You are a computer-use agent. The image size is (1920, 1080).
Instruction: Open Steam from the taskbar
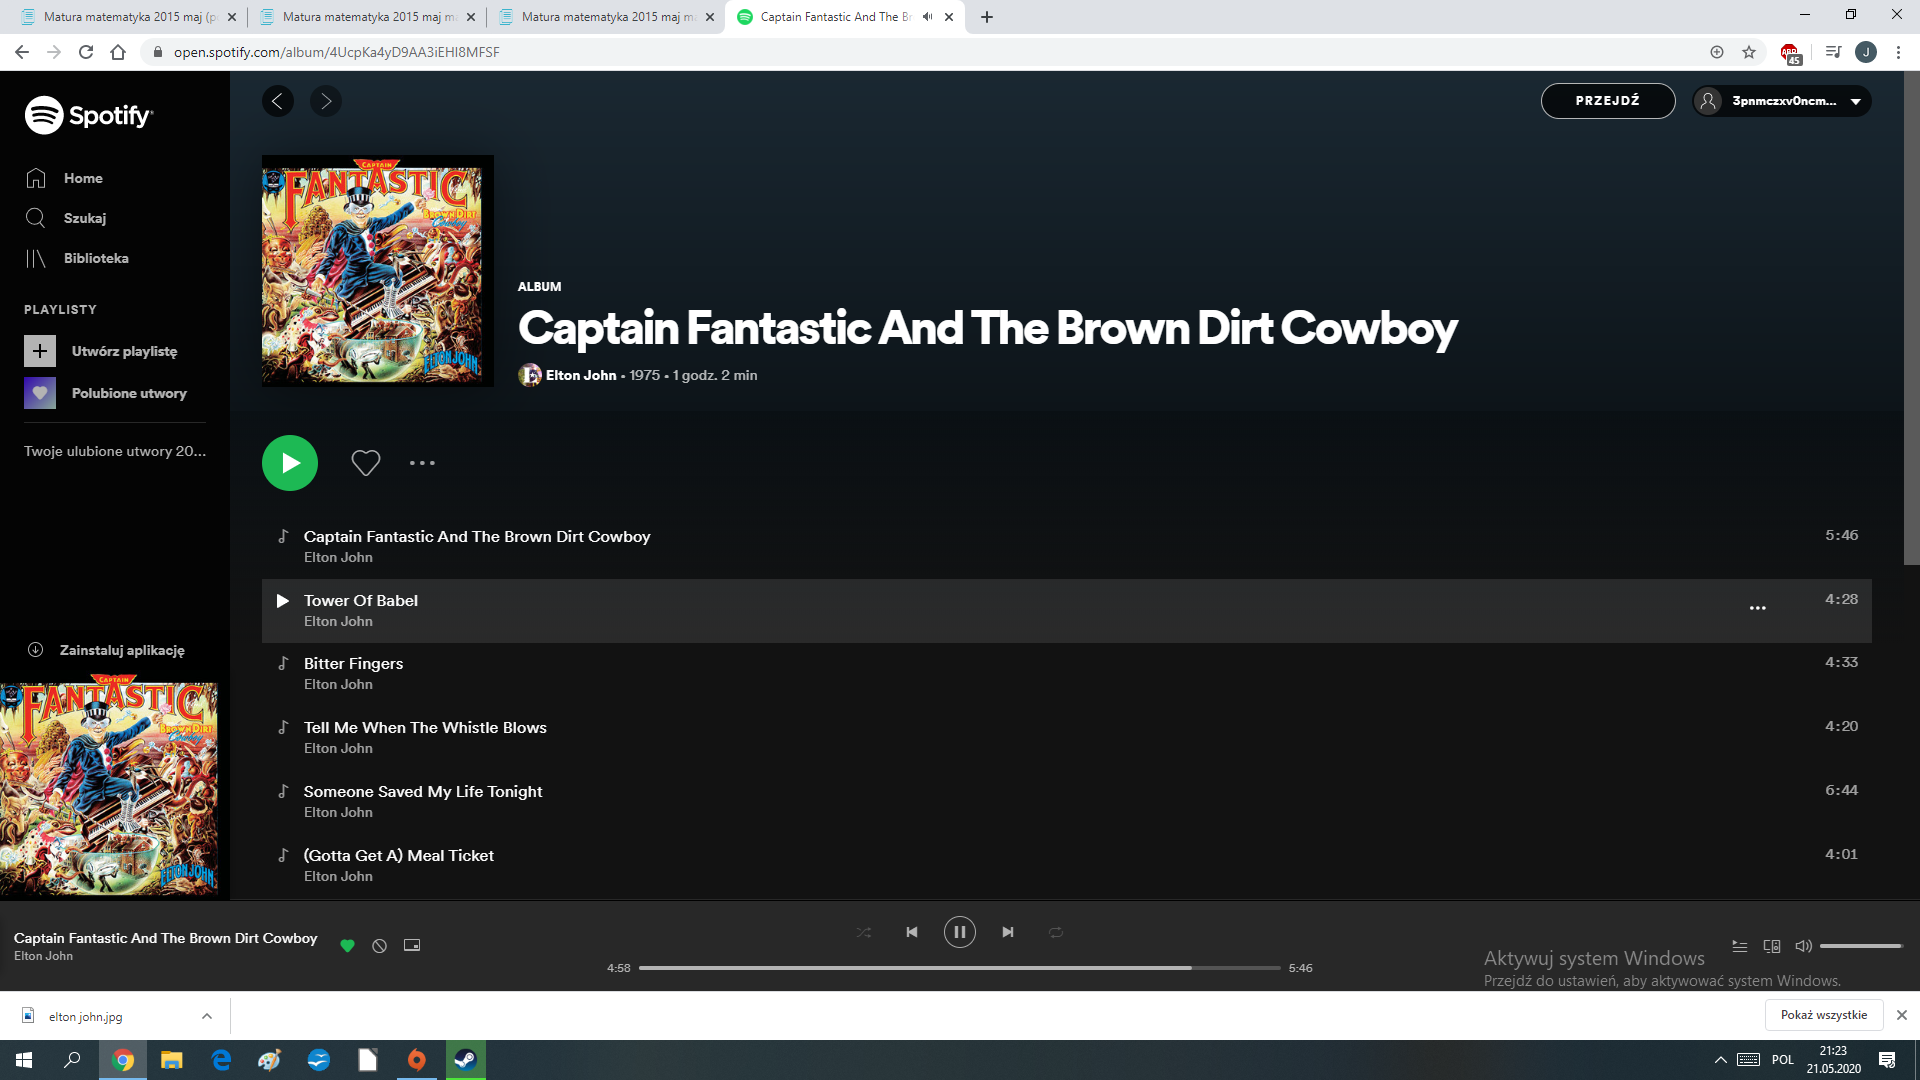[466, 1060]
